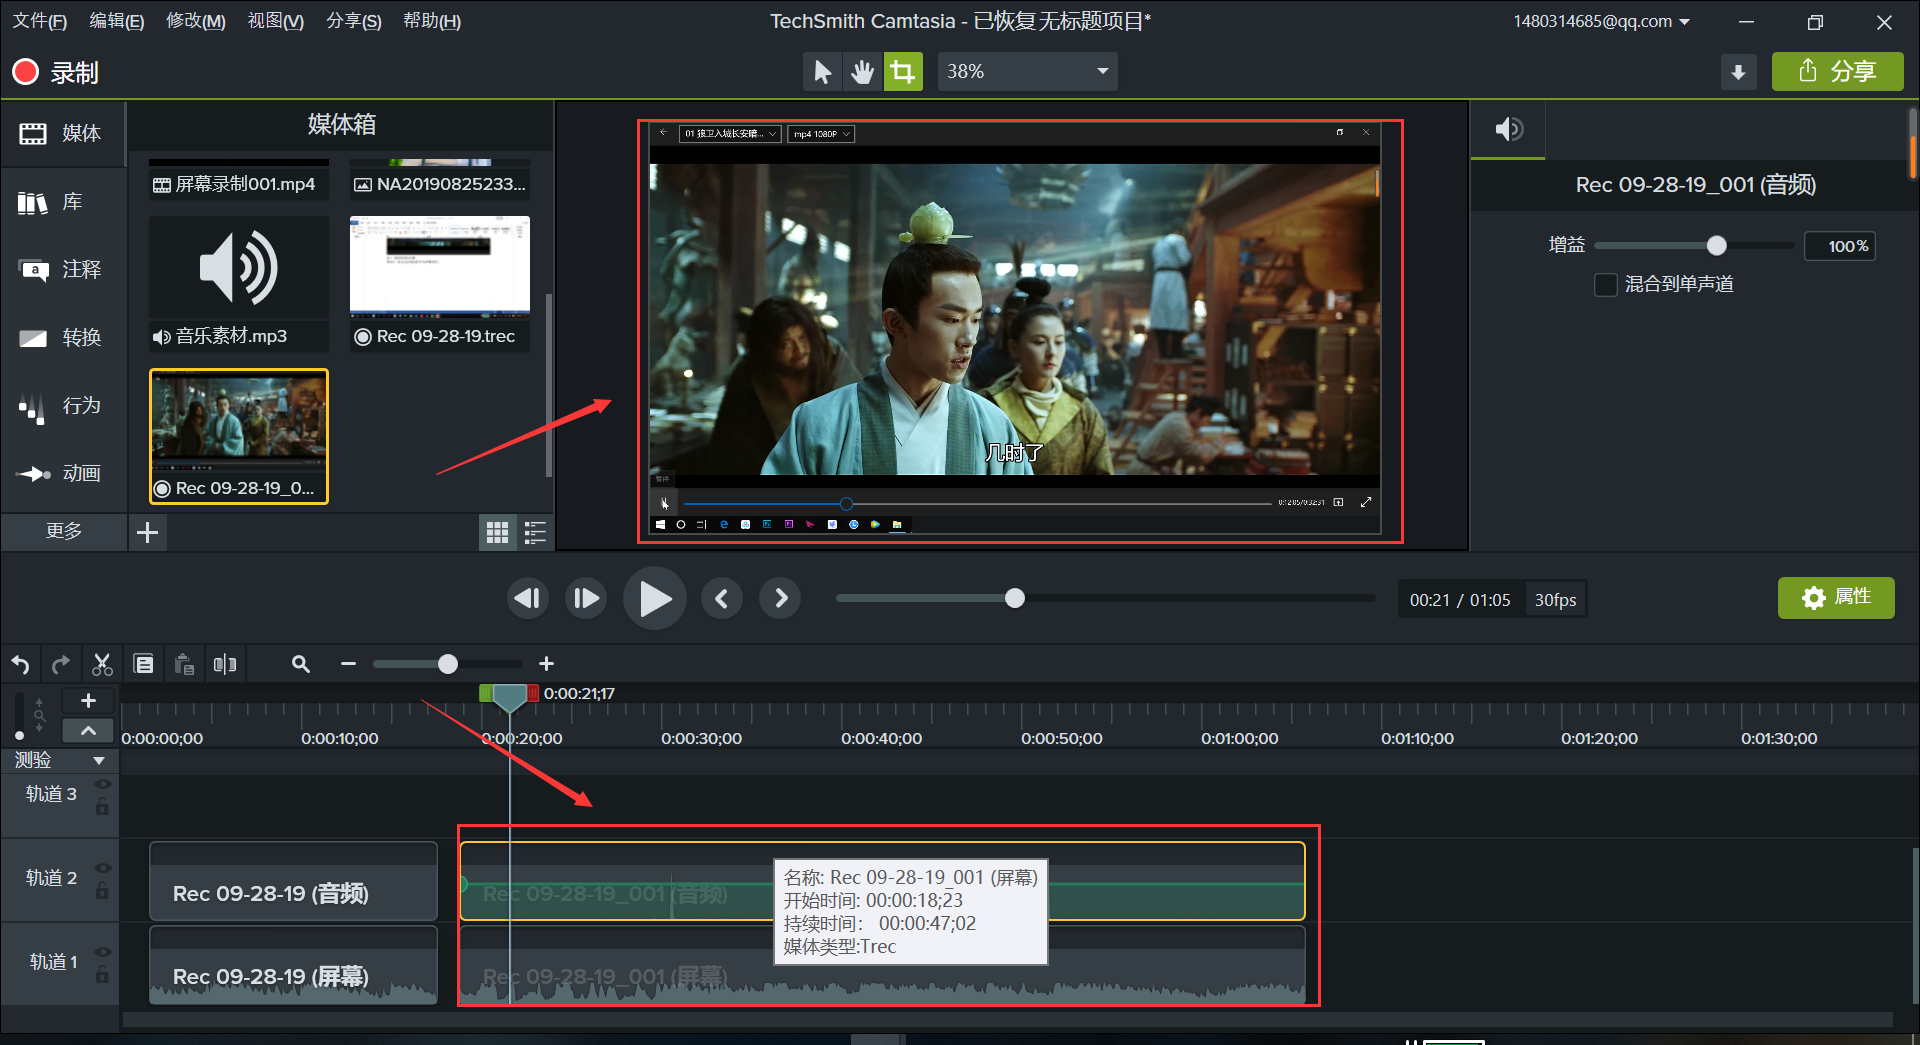The height and width of the screenshot is (1045, 1920).
Task: Click the timeline zoom magnifier icon
Action: click(300, 664)
